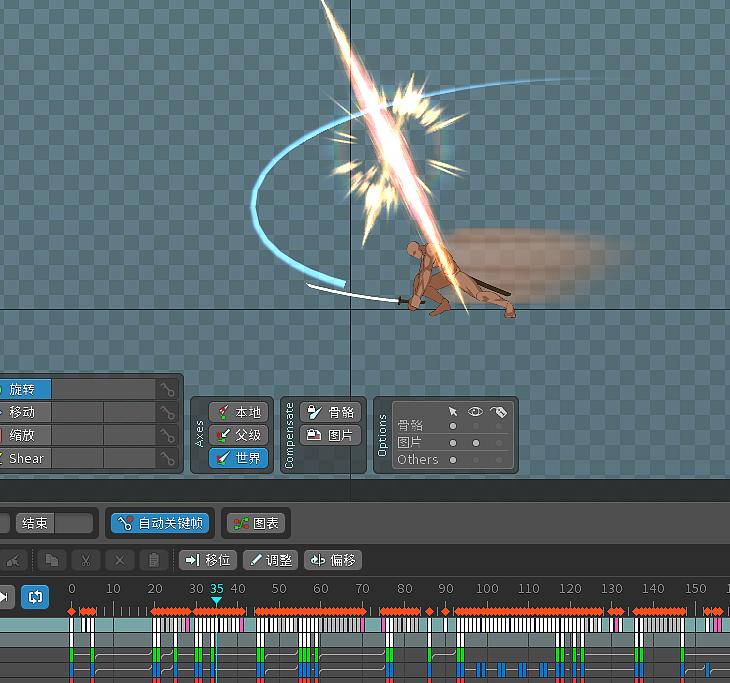Image resolution: width=730 pixels, height=683 pixels.
Task: Click the first 缩放 value field
Action: click(77, 435)
